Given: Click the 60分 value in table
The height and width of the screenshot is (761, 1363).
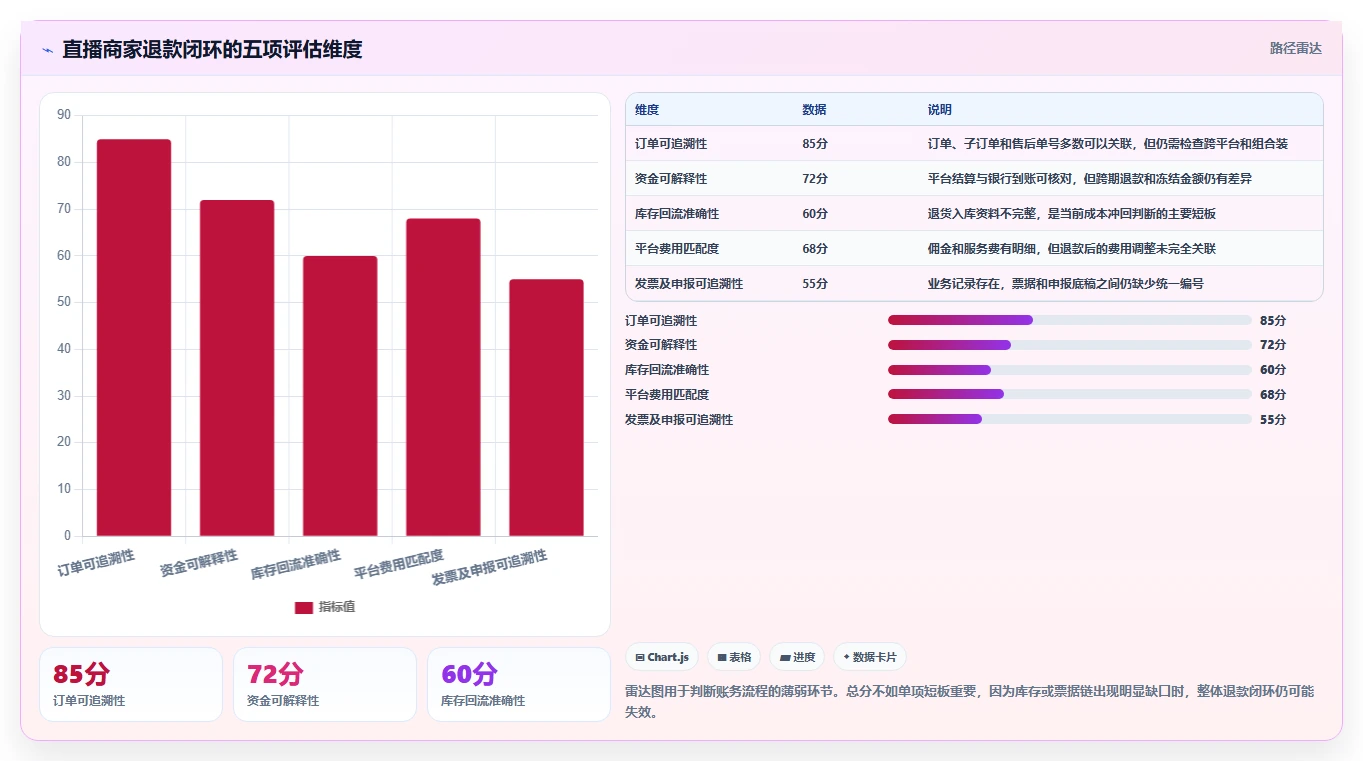Looking at the screenshot, I should [x=815, y=214].
